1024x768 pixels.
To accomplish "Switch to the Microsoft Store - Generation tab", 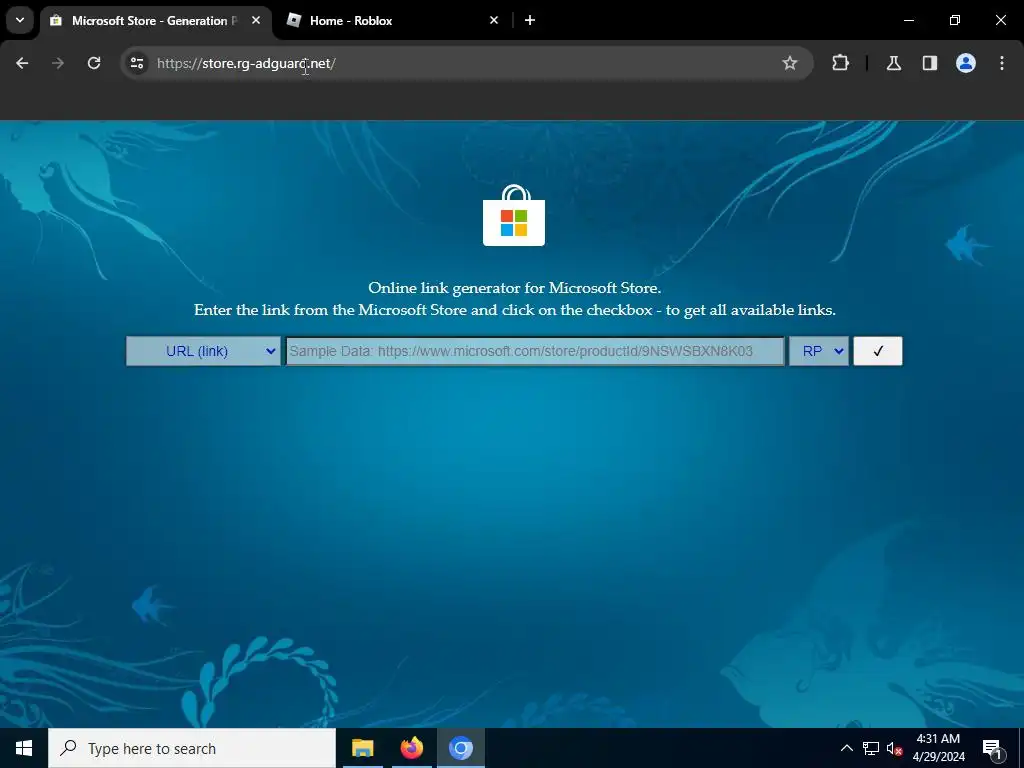I will (156, 20).
